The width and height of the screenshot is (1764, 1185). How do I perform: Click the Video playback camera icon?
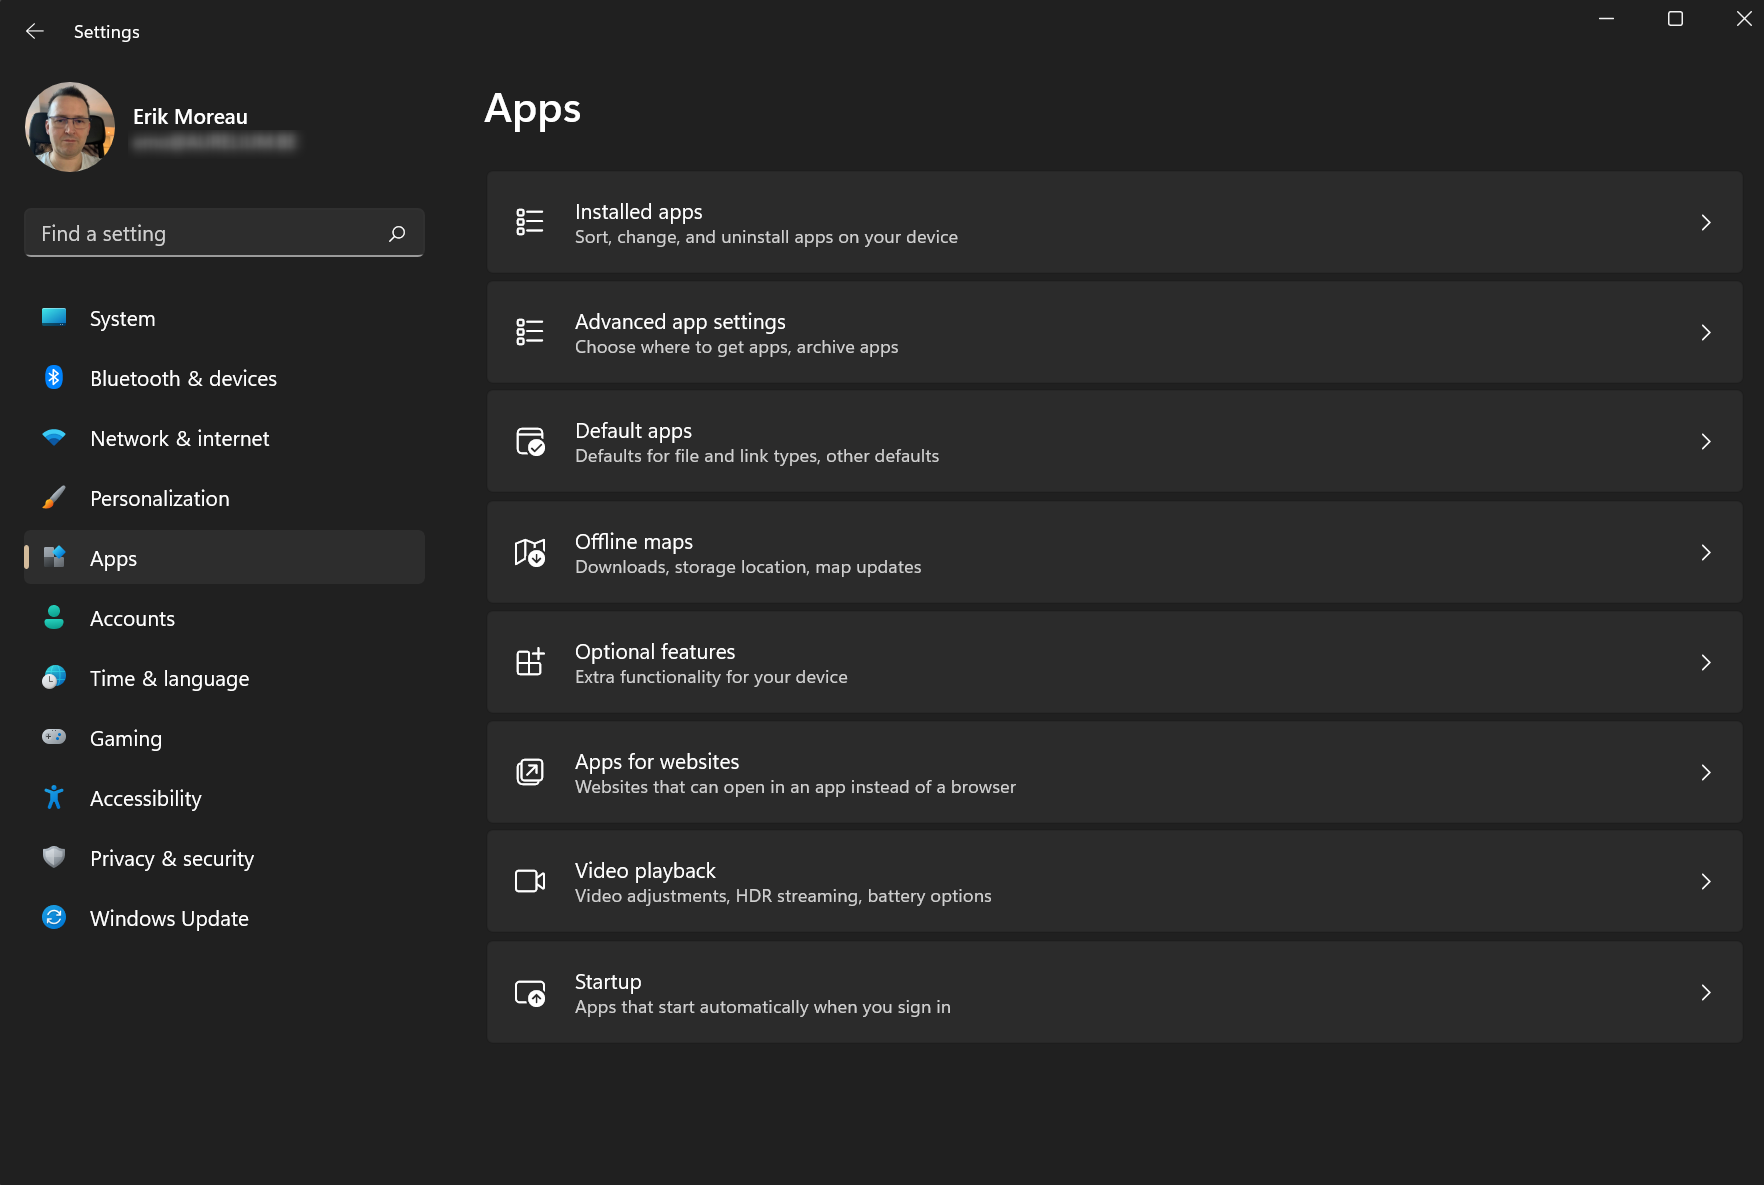click(x=529, y=881)
